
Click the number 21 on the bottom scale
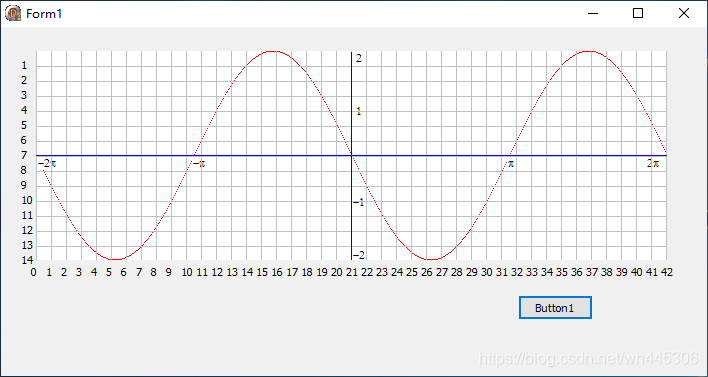click(352, 272)
